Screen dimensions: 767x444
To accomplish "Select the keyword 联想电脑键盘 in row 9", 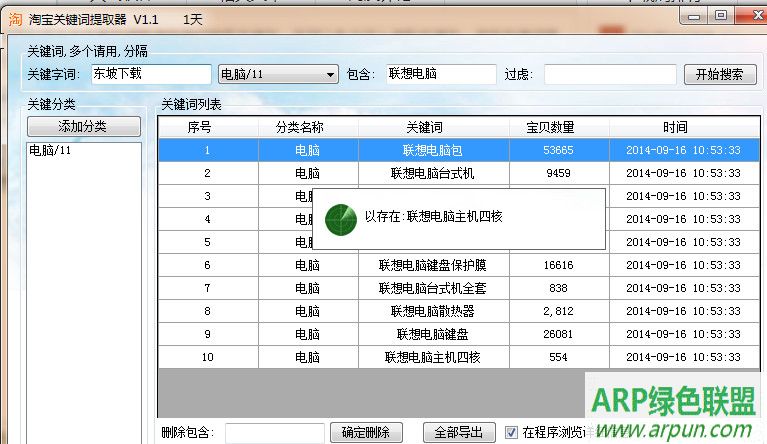I will (432, 334).
